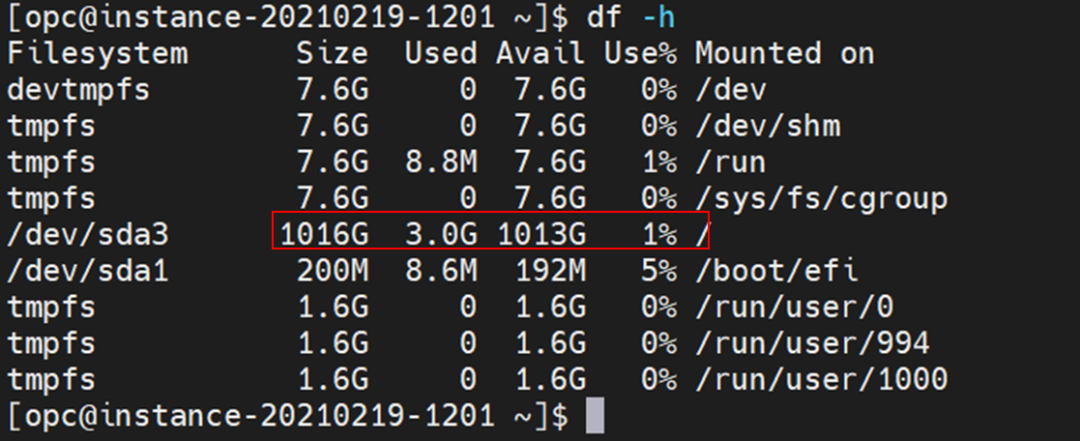Click the 'Avail' column header
This screenshot has height=441, width=1080.
[x=540, y=54]
